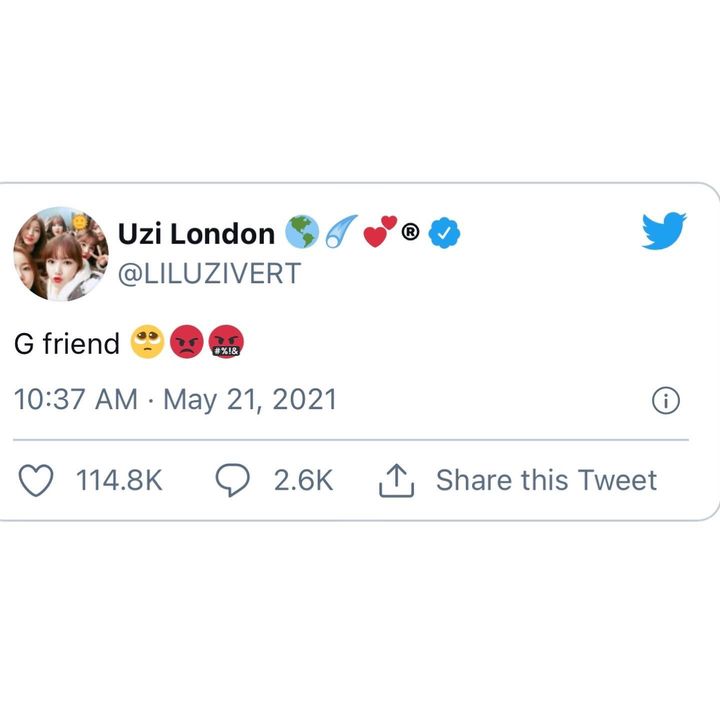Viewport: 720px width, 720px height.
Task: Click the red angry face emoji
Action: pyautogui.click(x=186, y=344)
